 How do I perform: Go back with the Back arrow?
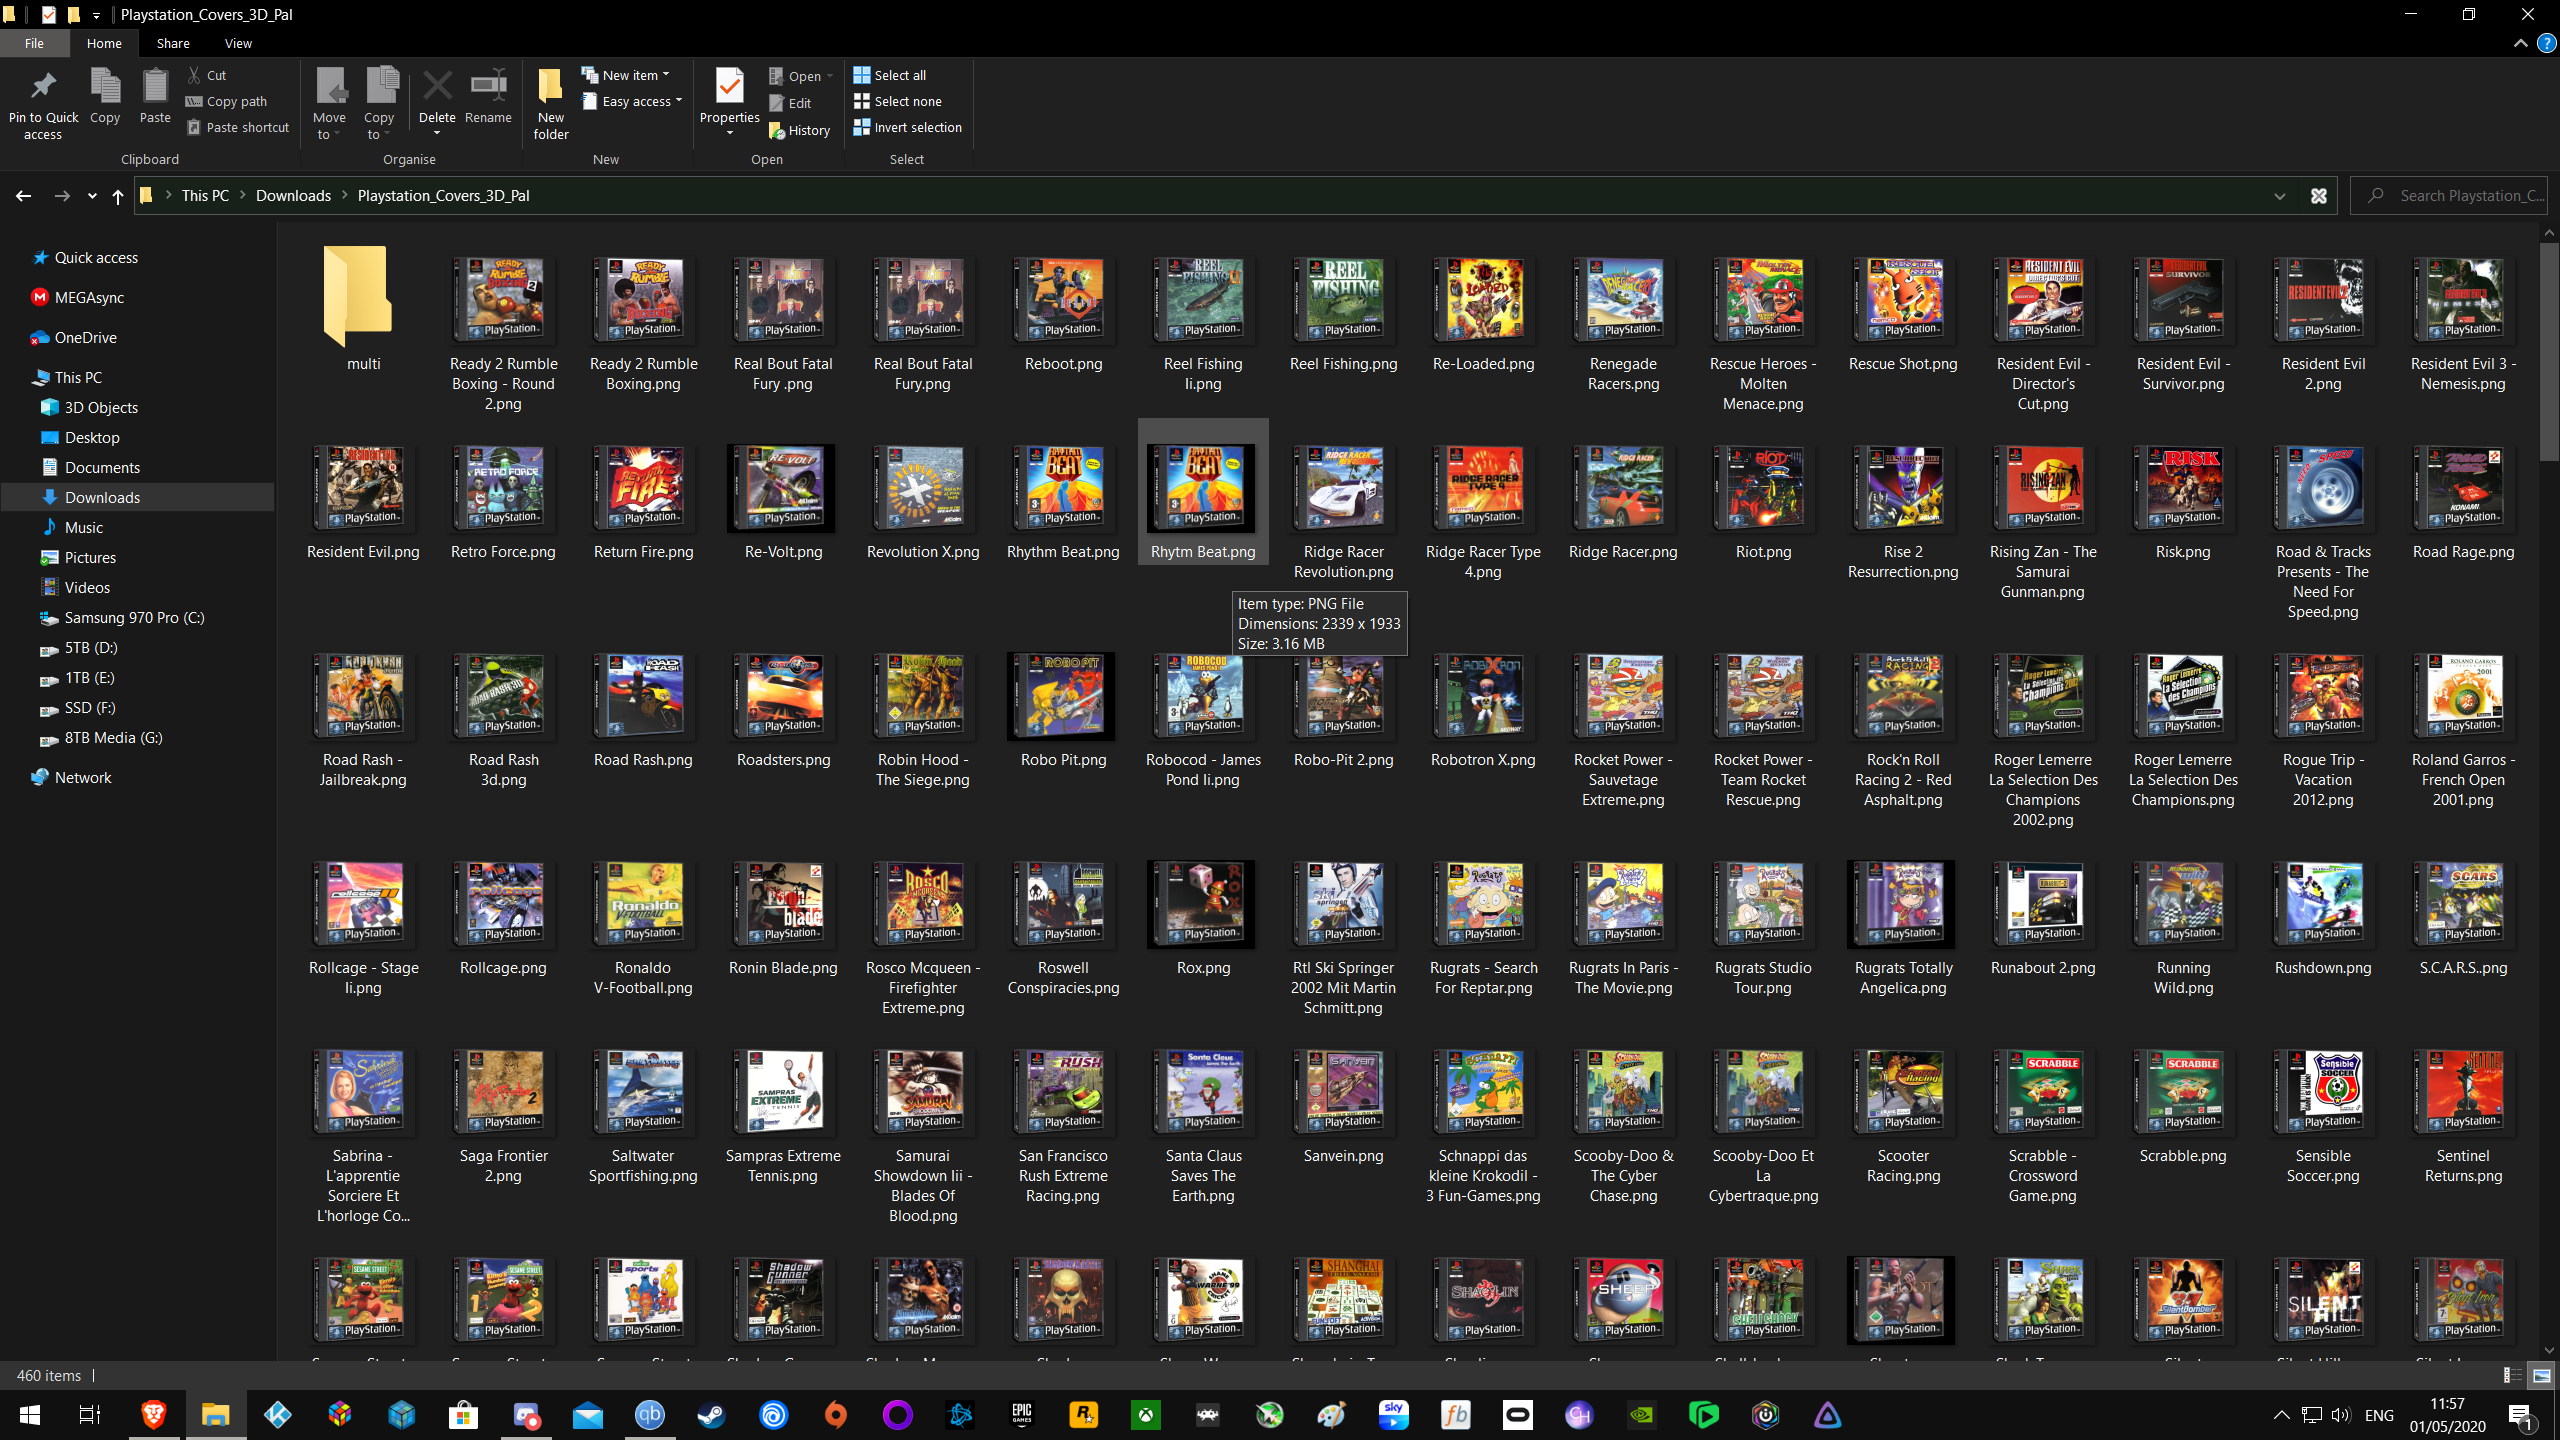click(x=23, y=196)
